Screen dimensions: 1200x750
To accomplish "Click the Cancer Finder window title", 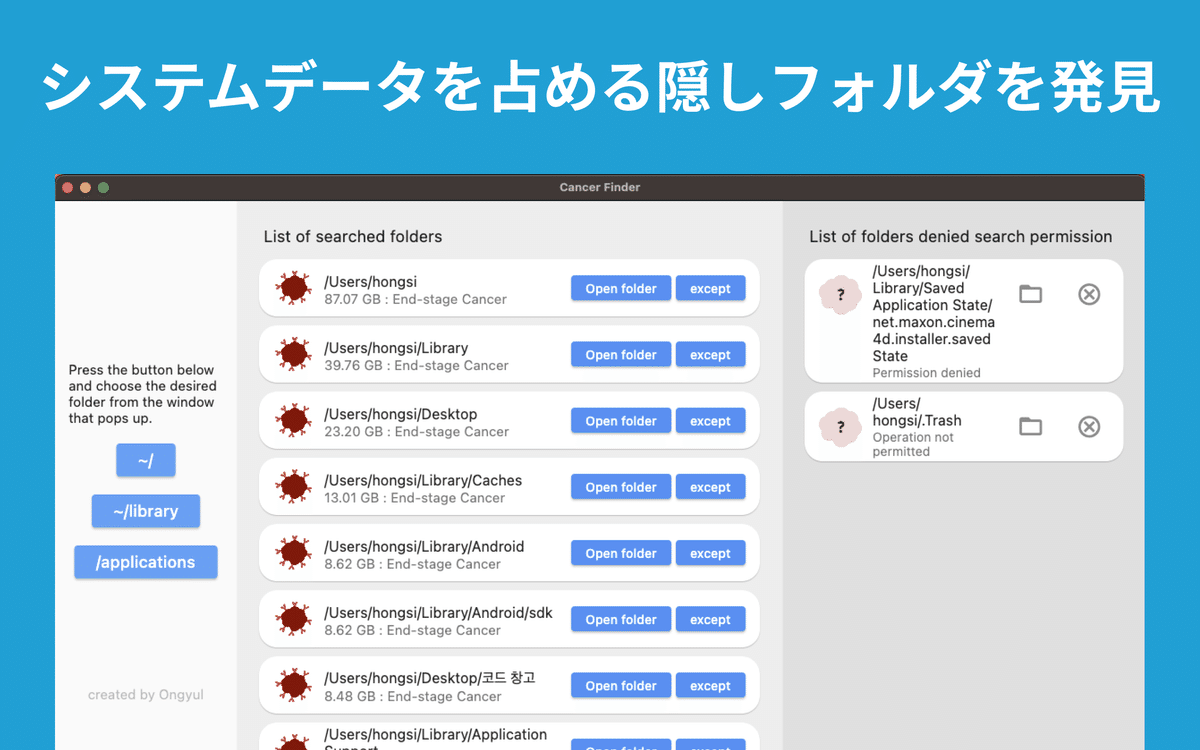I will coord(600,187).
